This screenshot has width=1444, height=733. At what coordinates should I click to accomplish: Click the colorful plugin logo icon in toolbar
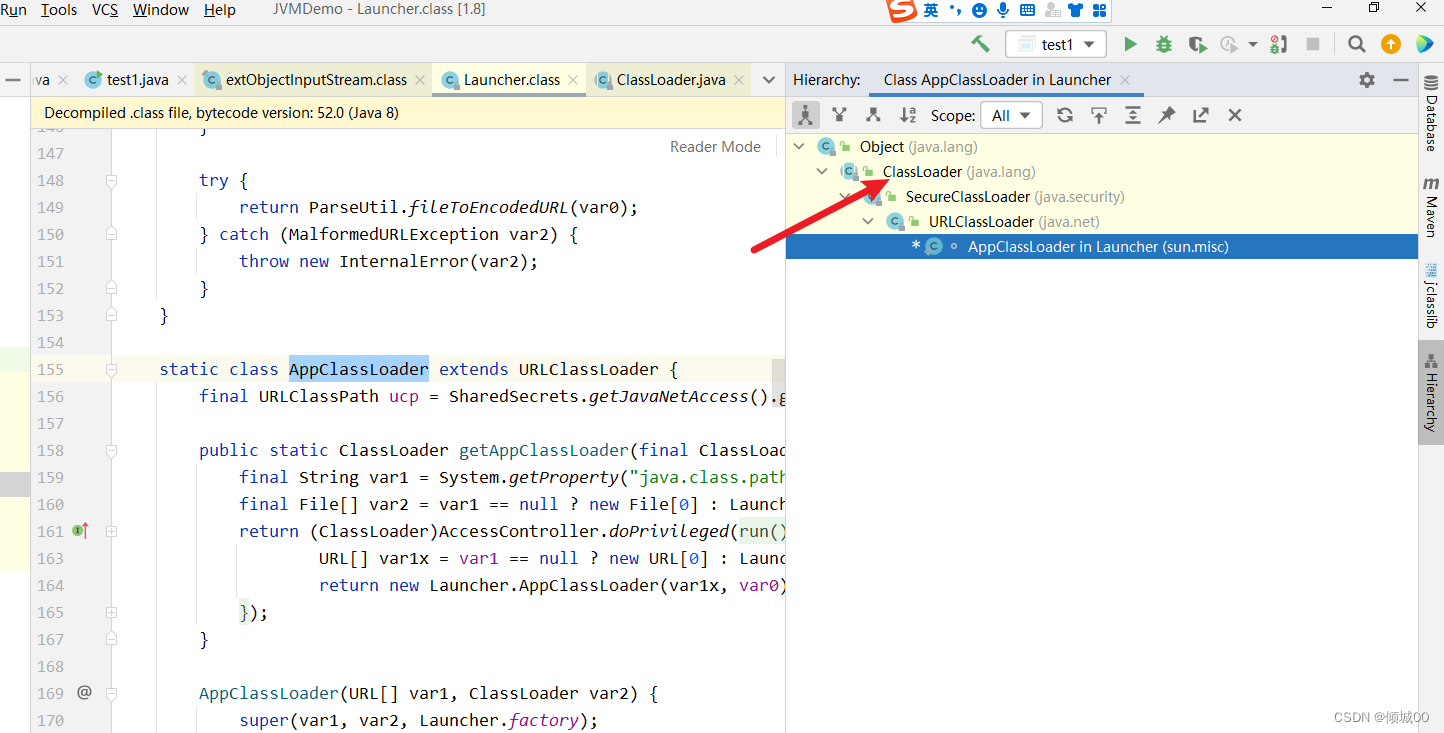[x=1423, y=44]
